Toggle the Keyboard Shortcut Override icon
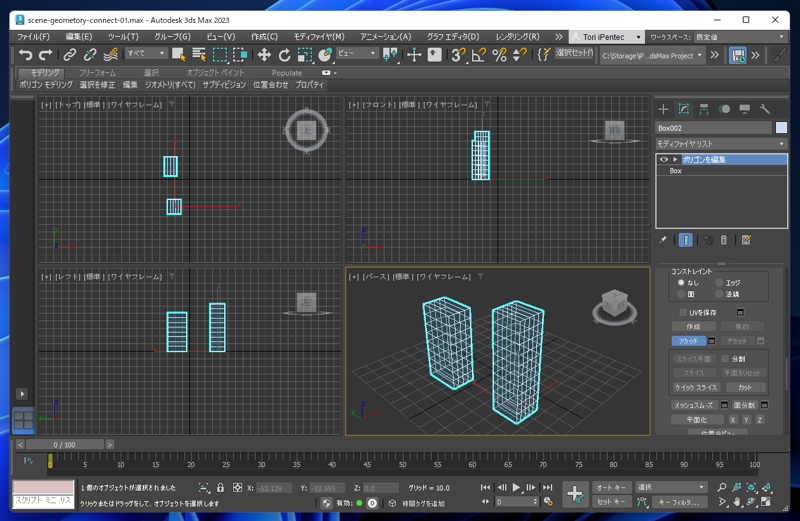 [x=434, y=54]
